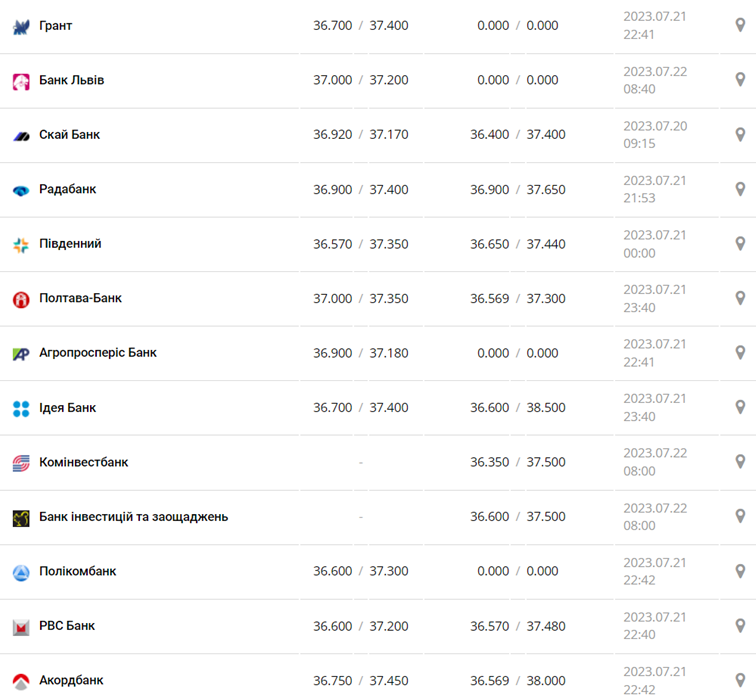Open Банк інвестицій та заощаджень link
This screenshot has width=756, height=698.
tap(133, 516)
